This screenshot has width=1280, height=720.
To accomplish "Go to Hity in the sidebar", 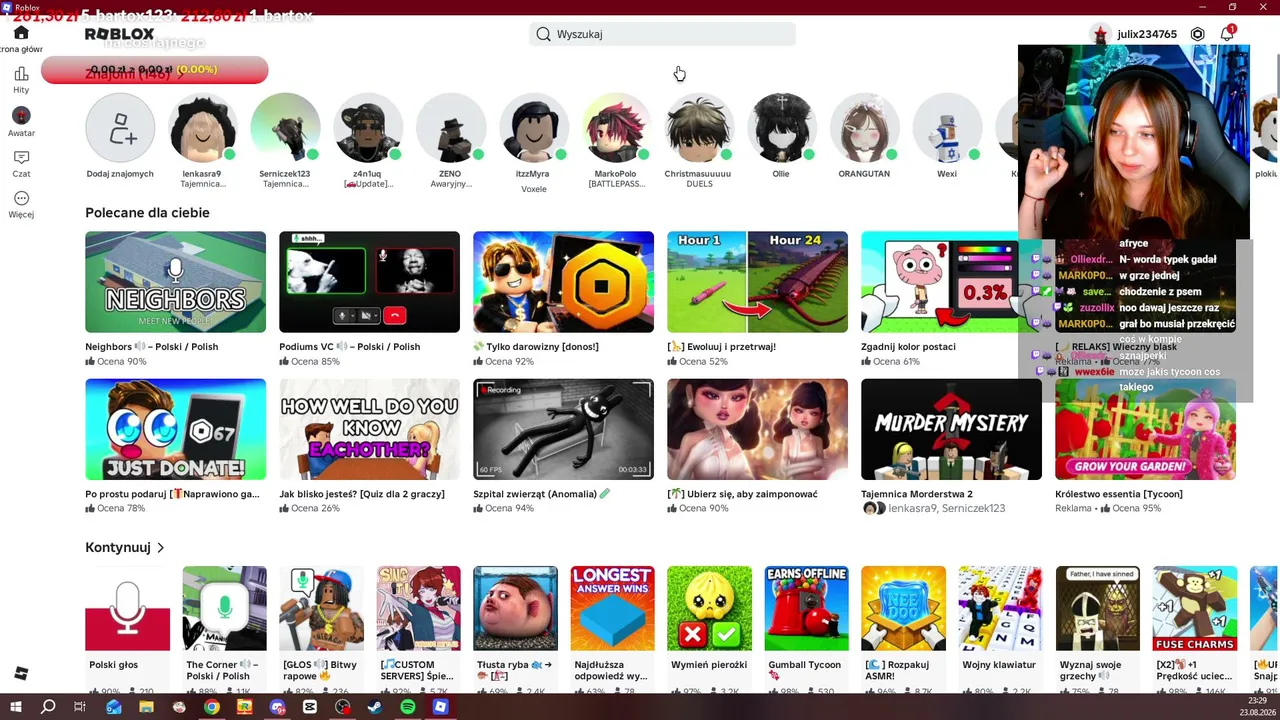I will 21,80.
